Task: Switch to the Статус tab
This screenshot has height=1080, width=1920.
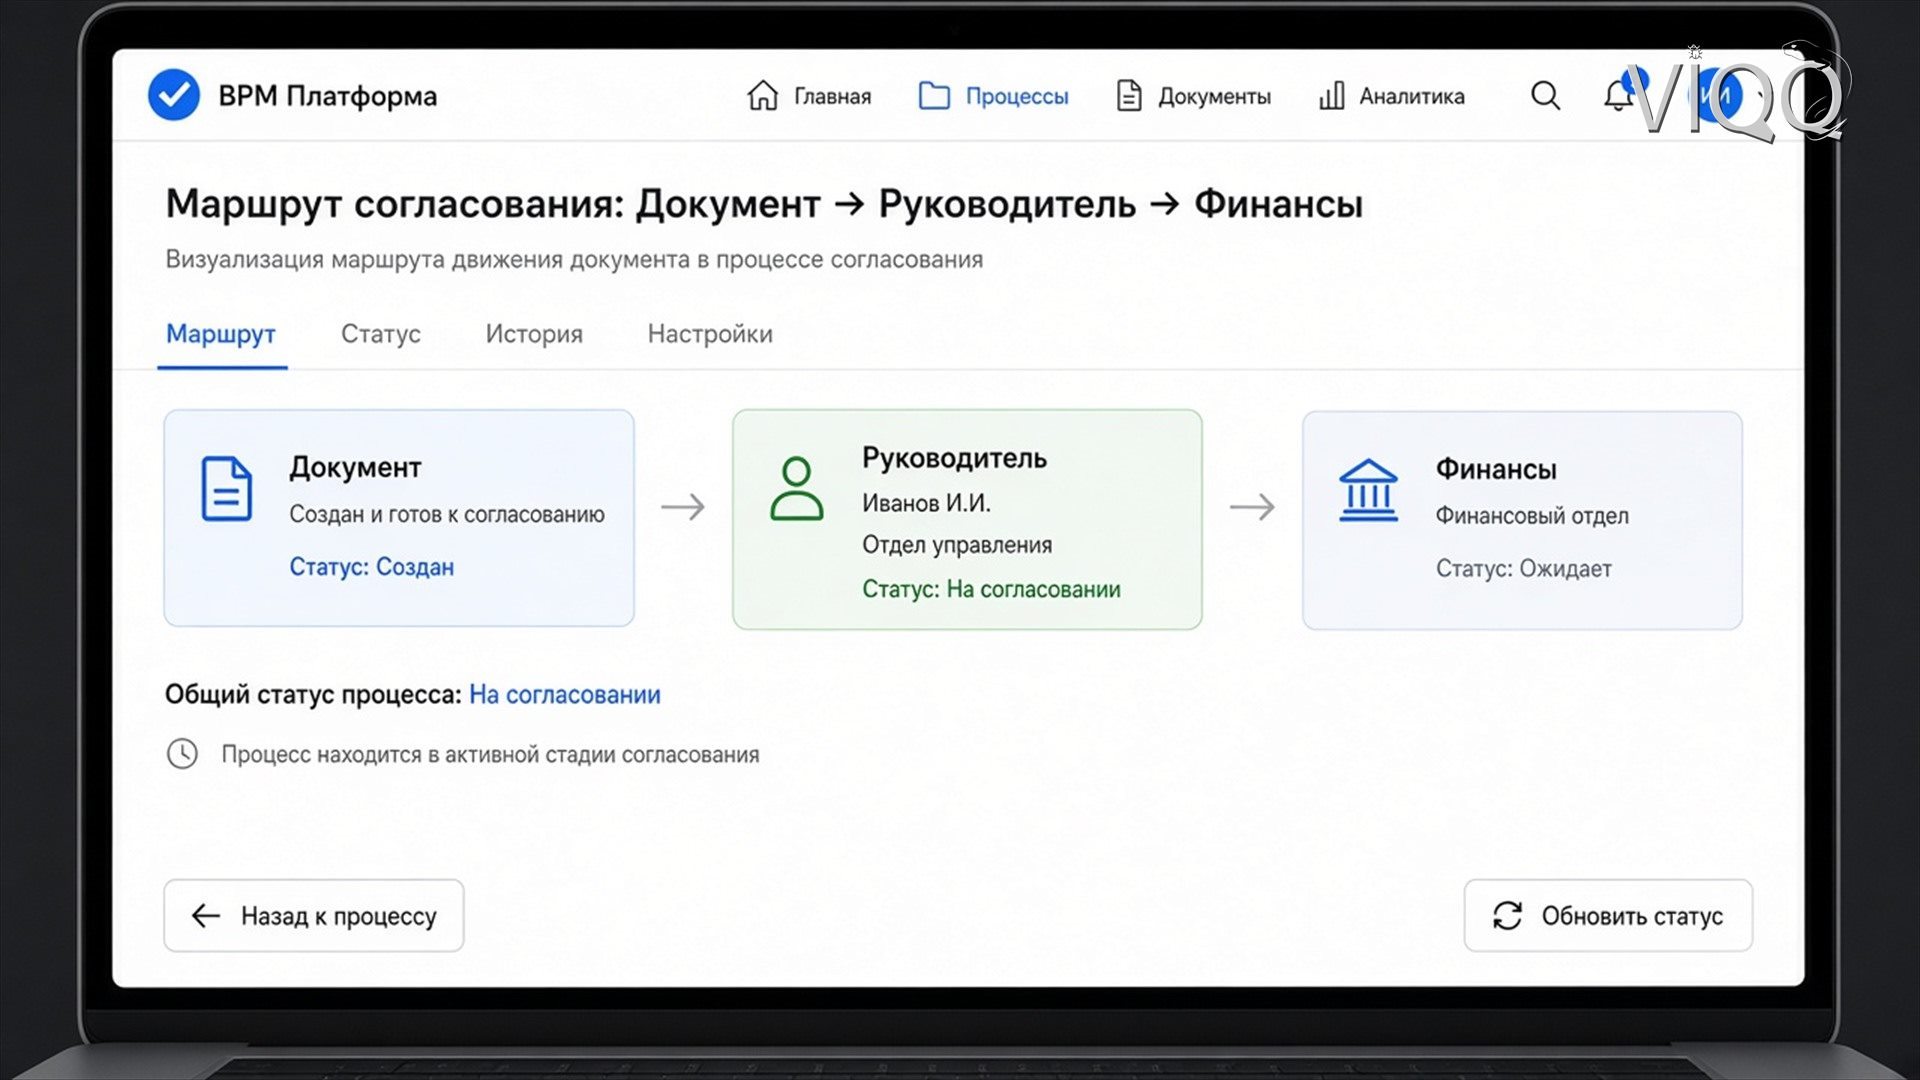Action: (x=380, y=334)
